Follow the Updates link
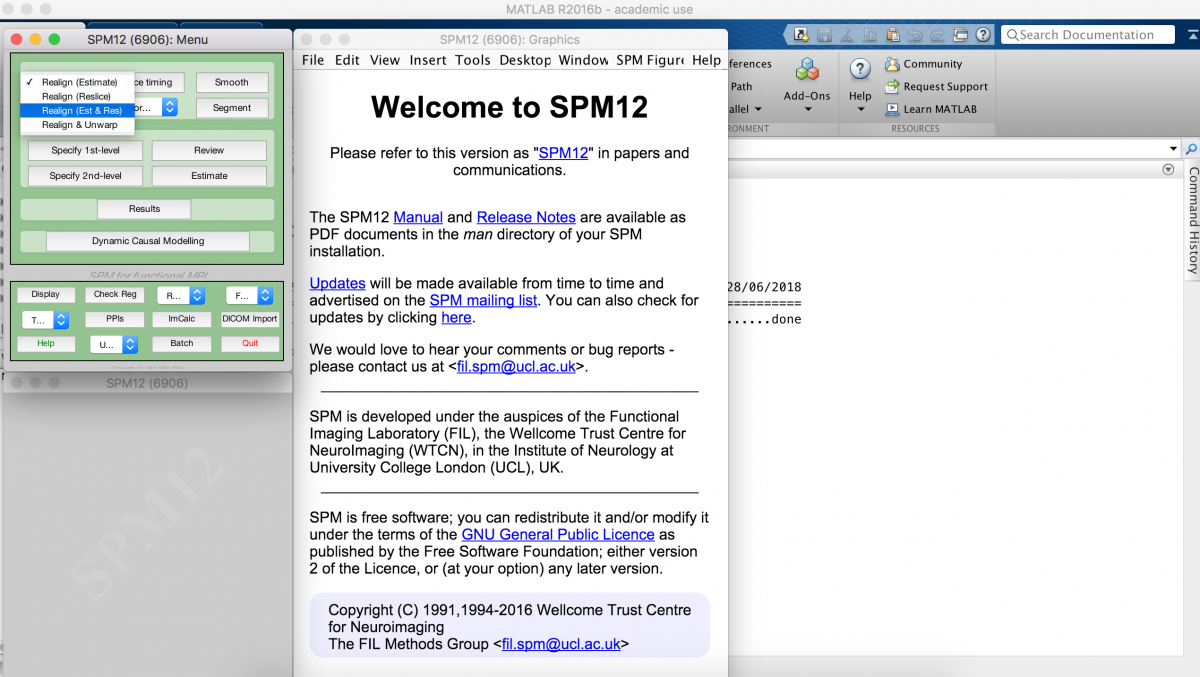Viewport: 1200px width, 677px height. point(337,283)
